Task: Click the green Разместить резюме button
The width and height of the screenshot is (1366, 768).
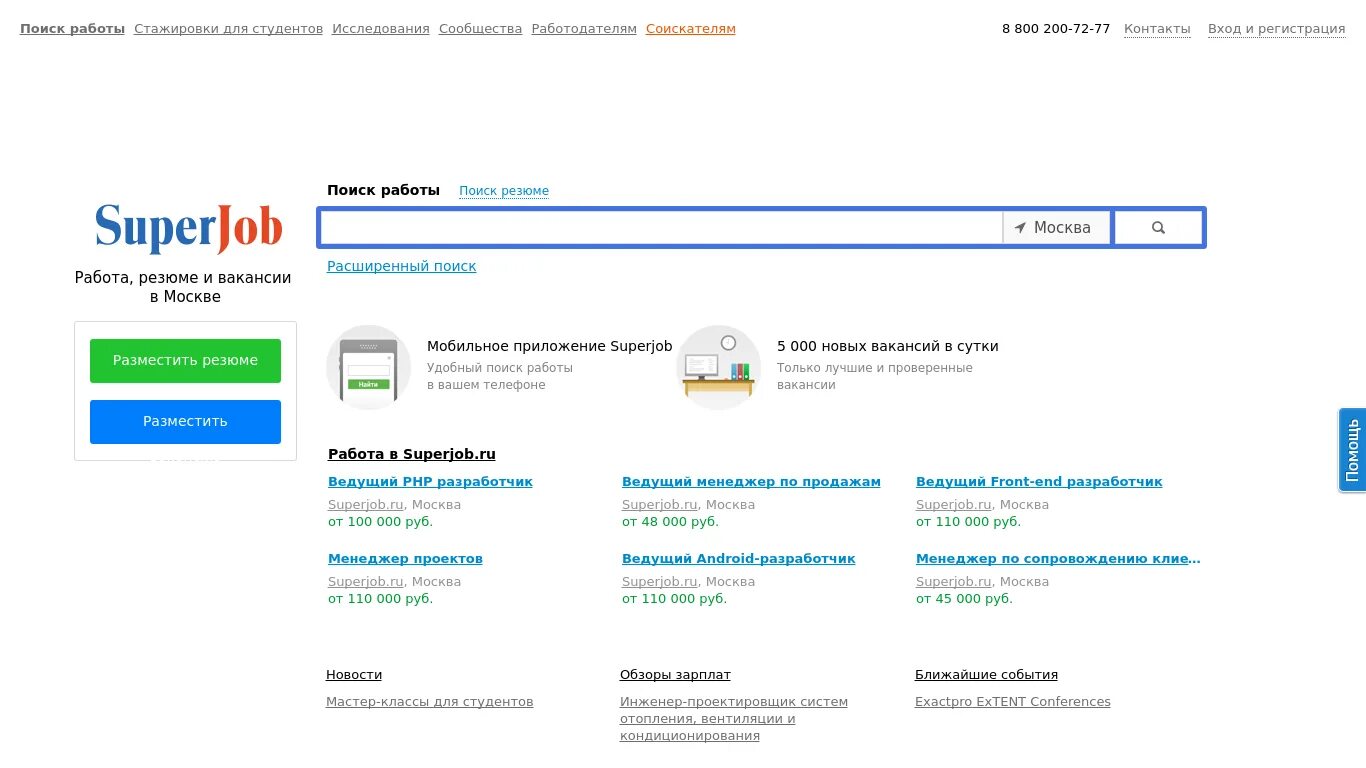Action: 185,361
